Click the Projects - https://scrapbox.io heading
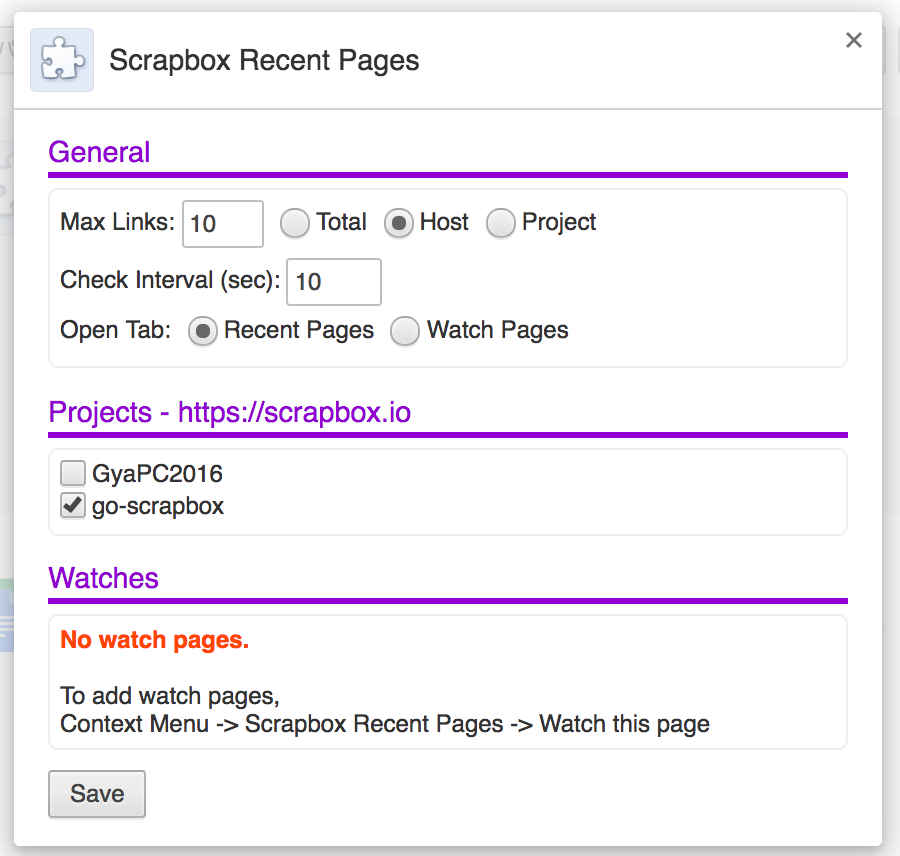The width and height of the screenshot is (900, 856). tap(230, 412)
